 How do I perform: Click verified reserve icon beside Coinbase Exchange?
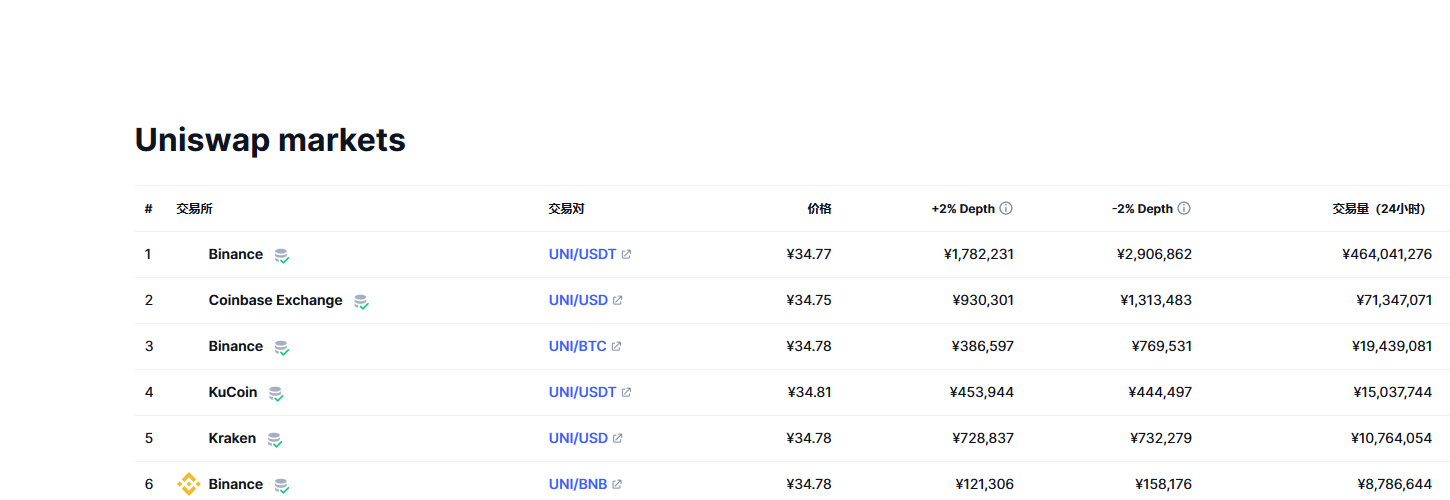pyautogui.click(x=361, y=301)
